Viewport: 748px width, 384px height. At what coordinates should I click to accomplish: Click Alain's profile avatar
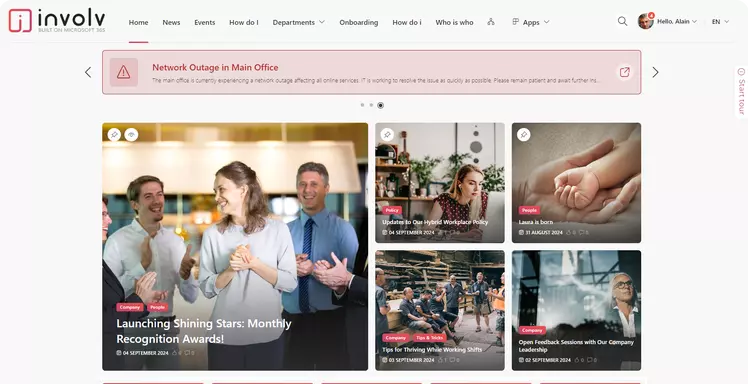pos(645,21)
